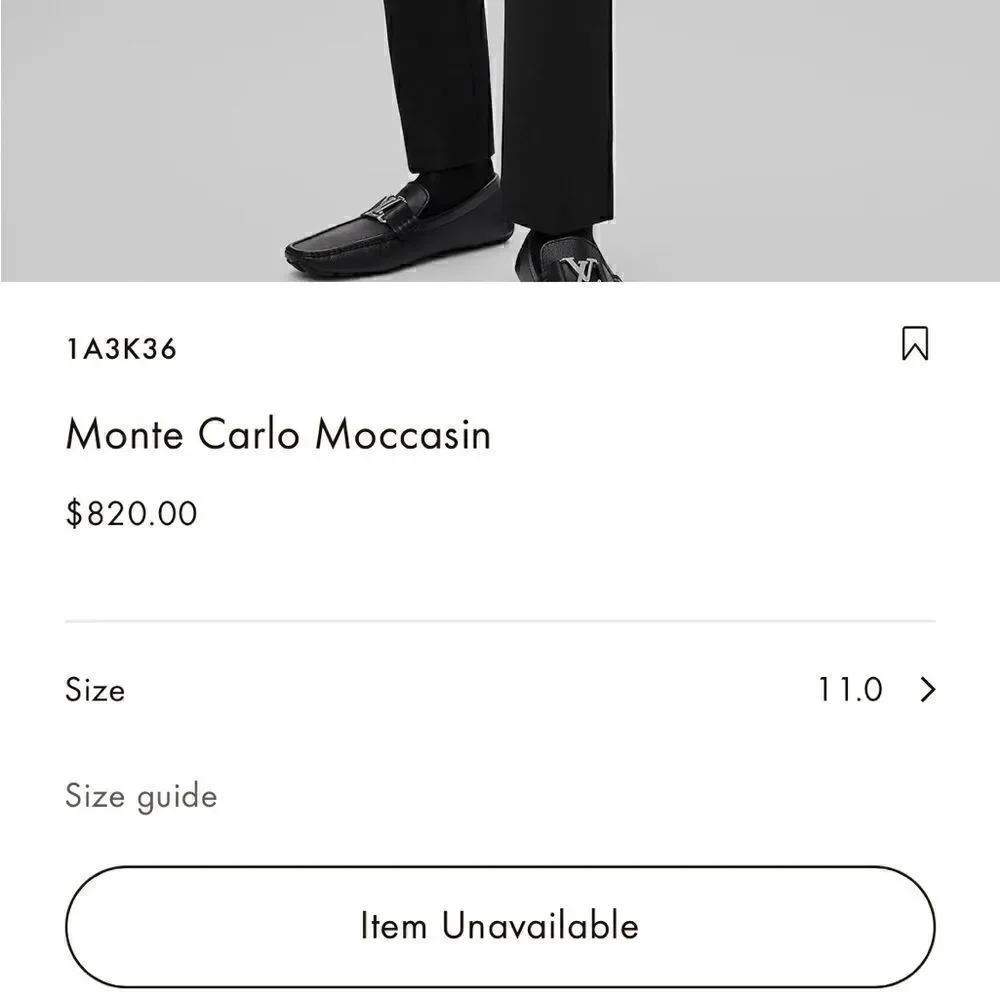Select the 11.0 size value

(x=850, y=689)
